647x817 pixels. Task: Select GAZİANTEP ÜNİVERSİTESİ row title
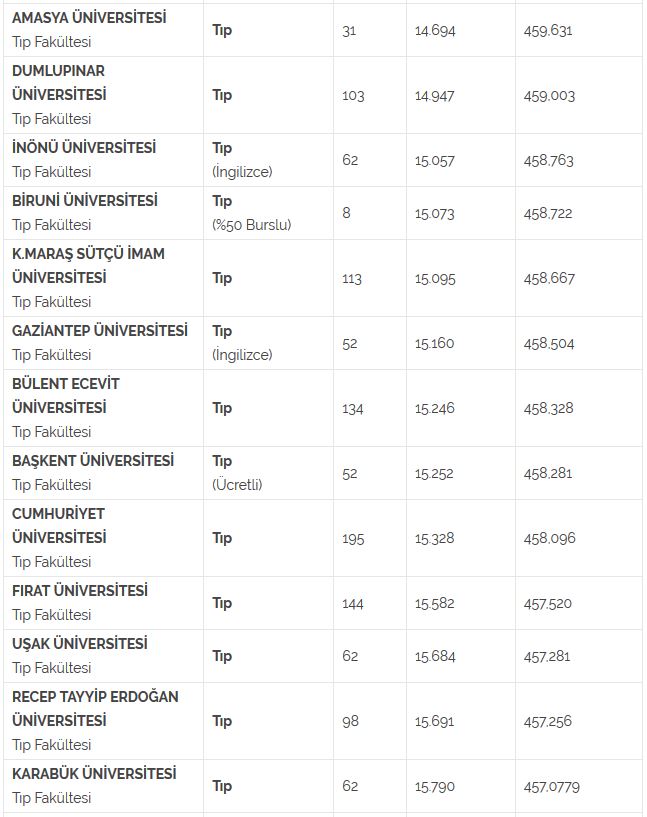click(99, 330)
